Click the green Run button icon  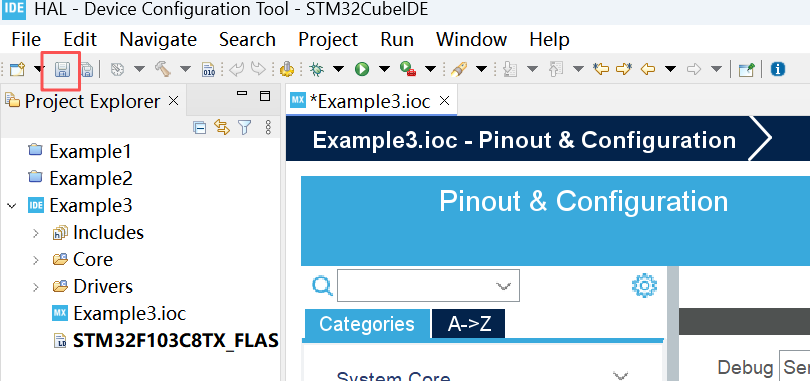point(362,69)
